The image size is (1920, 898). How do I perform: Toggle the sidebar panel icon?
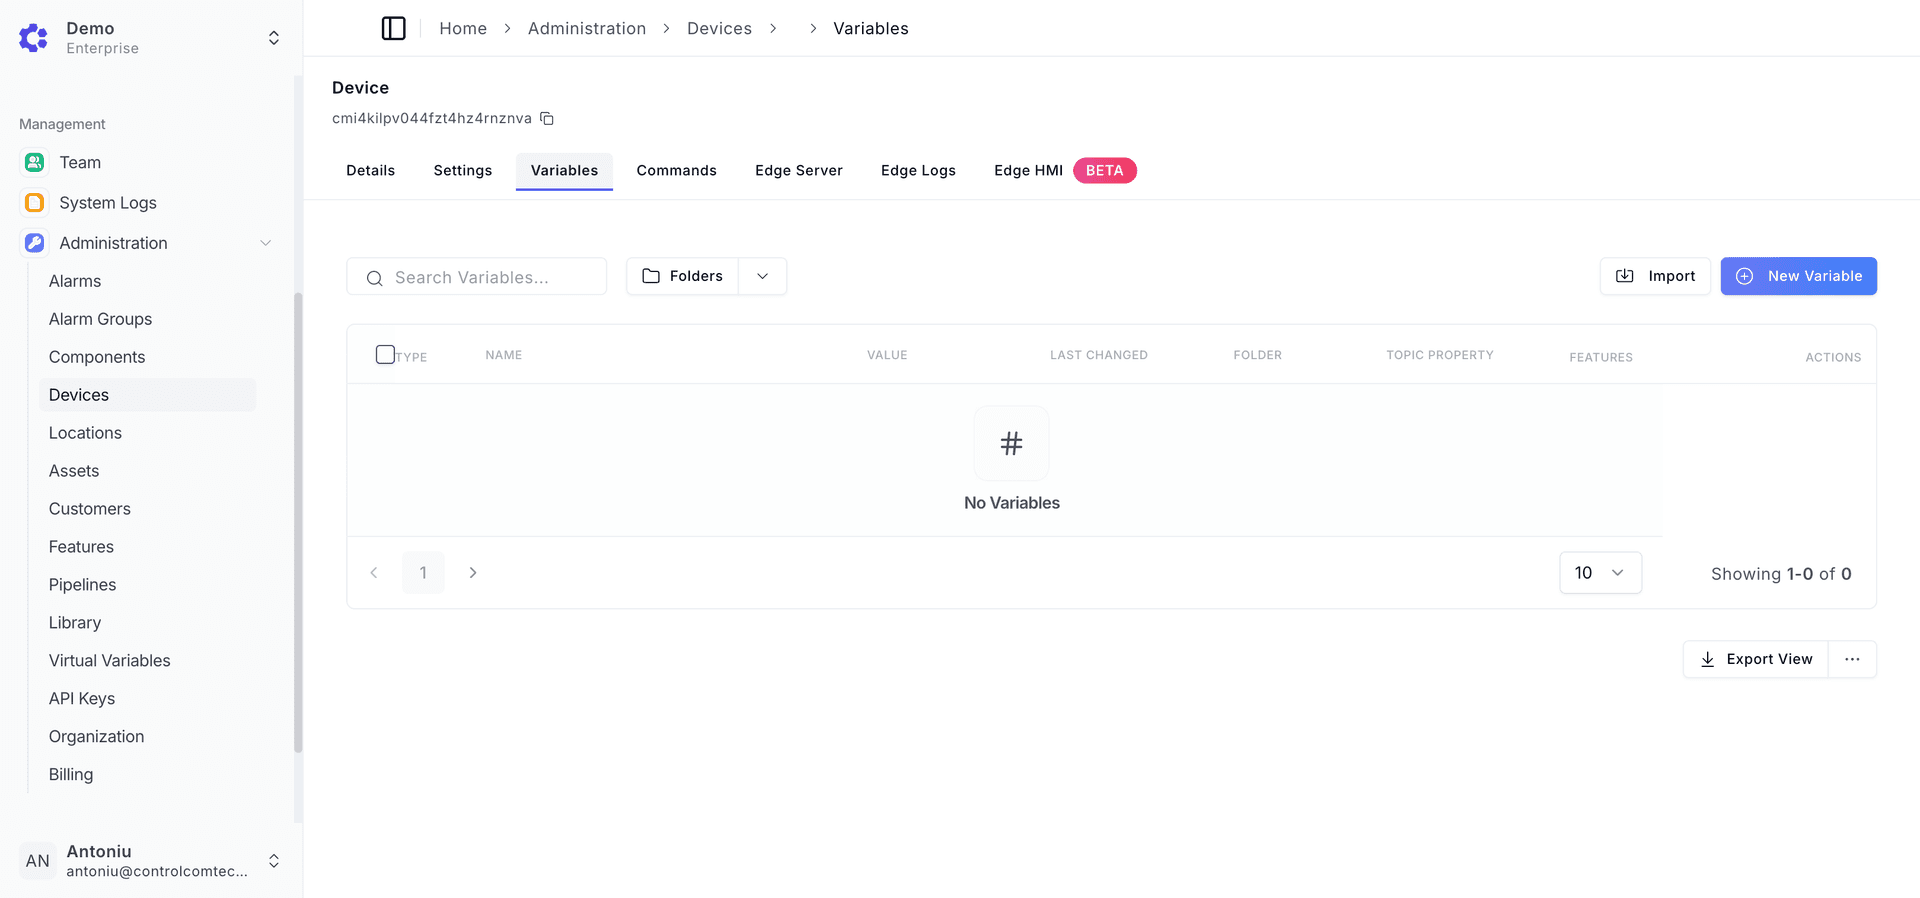393,28
